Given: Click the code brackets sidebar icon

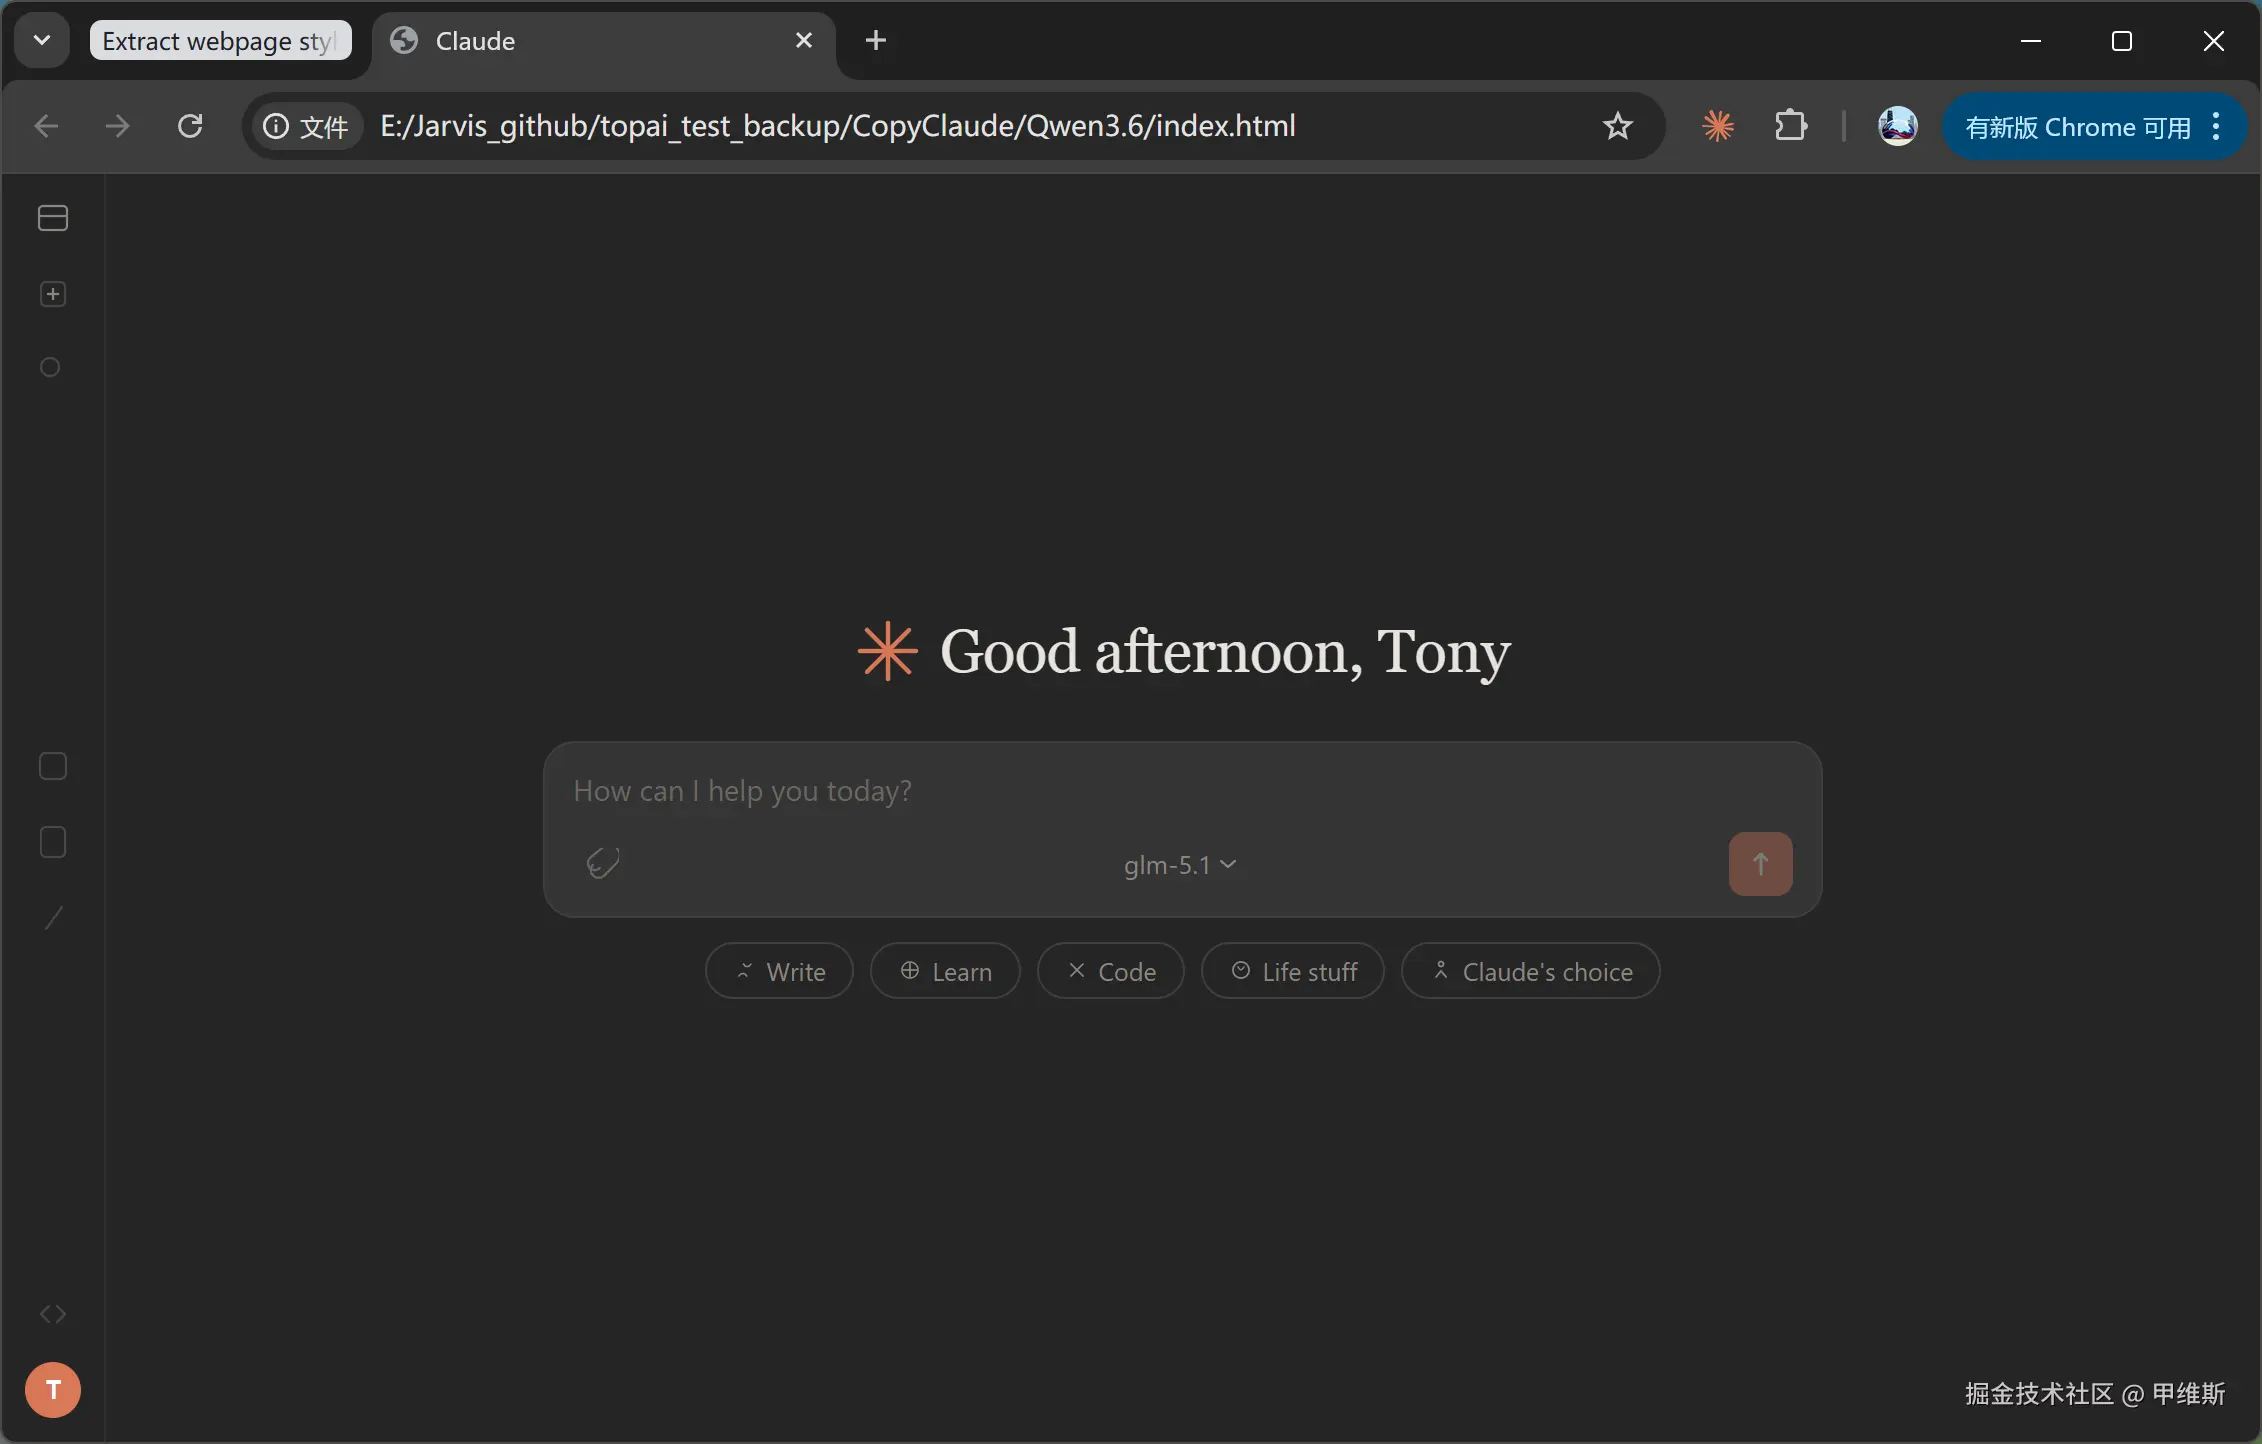Looking at the screenshot, I should click(53, 1314).
